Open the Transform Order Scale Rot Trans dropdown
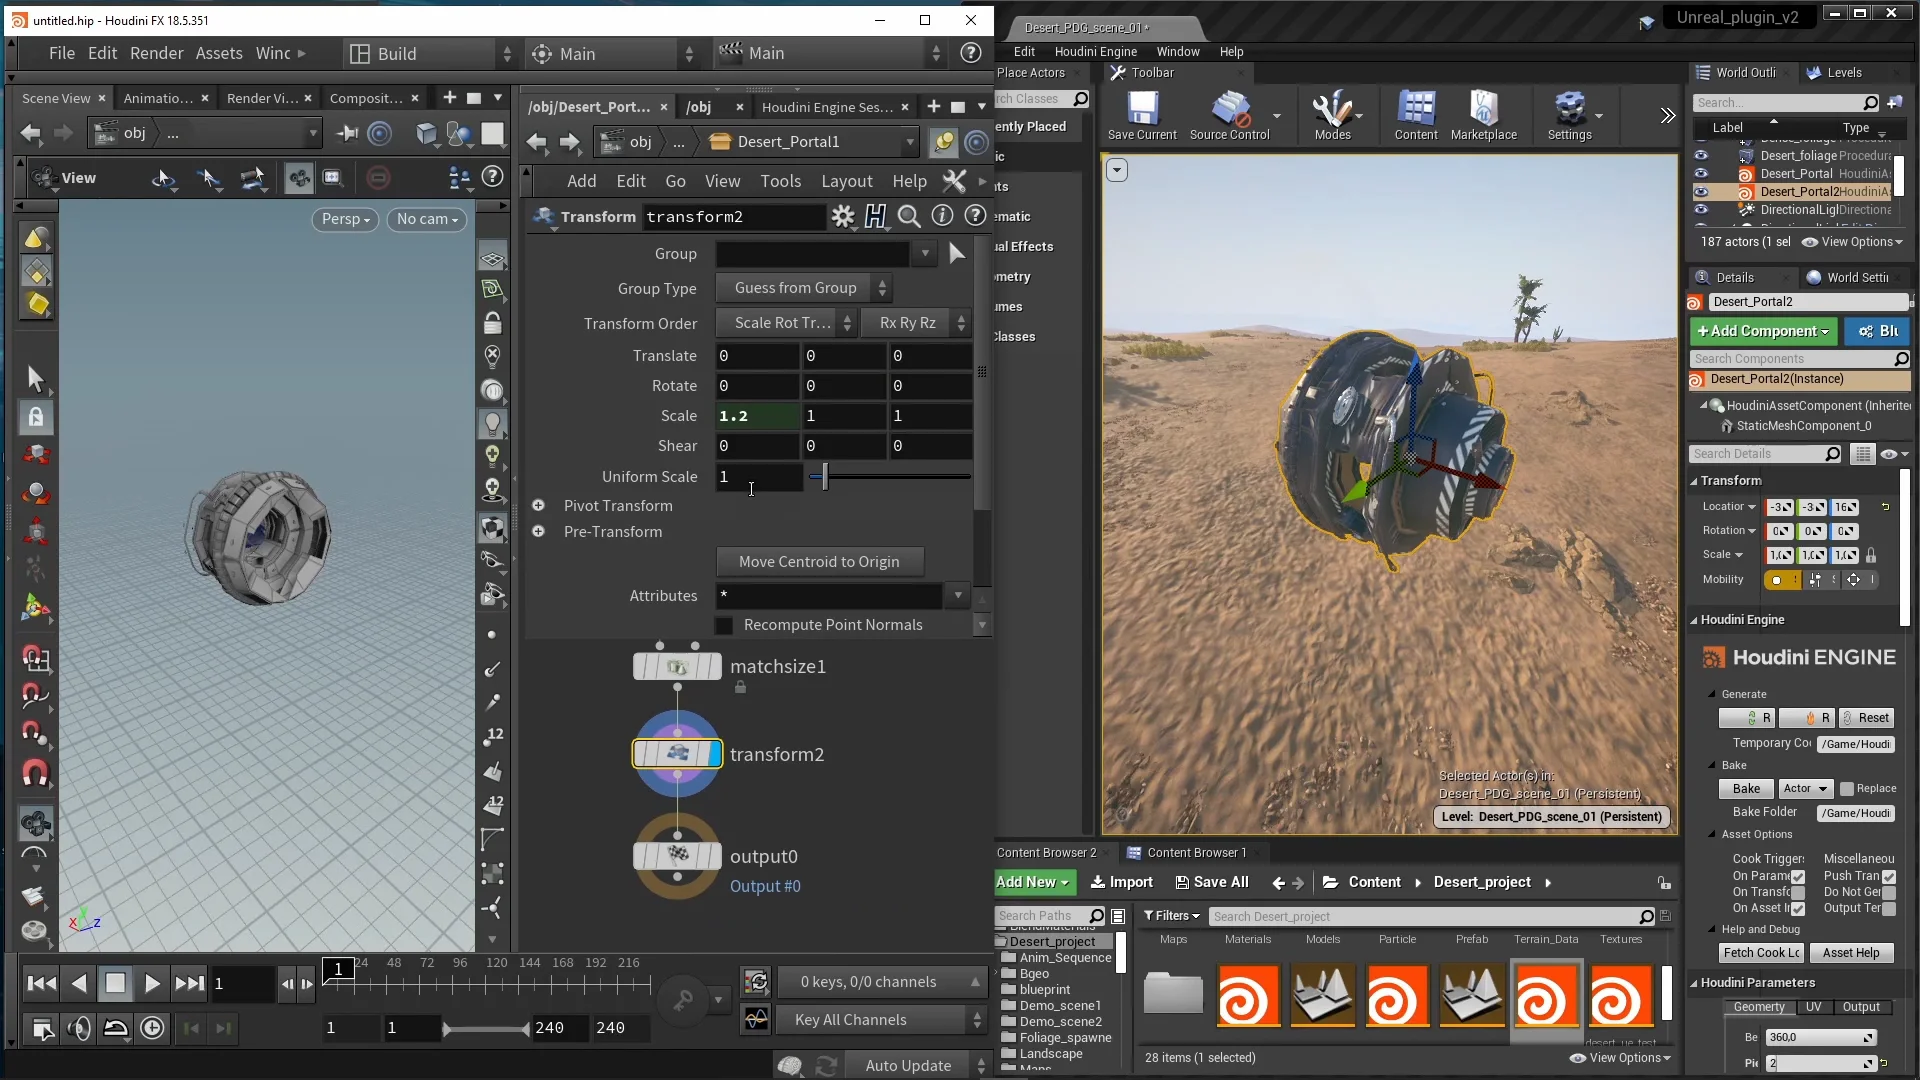The image size is (1920, 1080). click(785, 323)
